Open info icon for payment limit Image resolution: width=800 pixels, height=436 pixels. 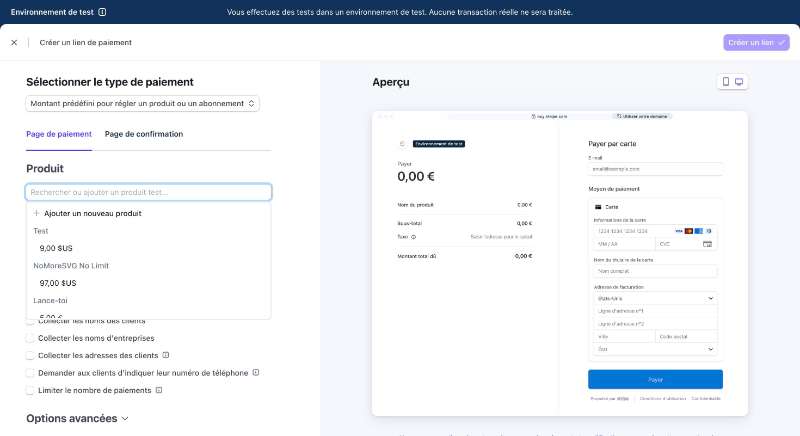(159, 390)
